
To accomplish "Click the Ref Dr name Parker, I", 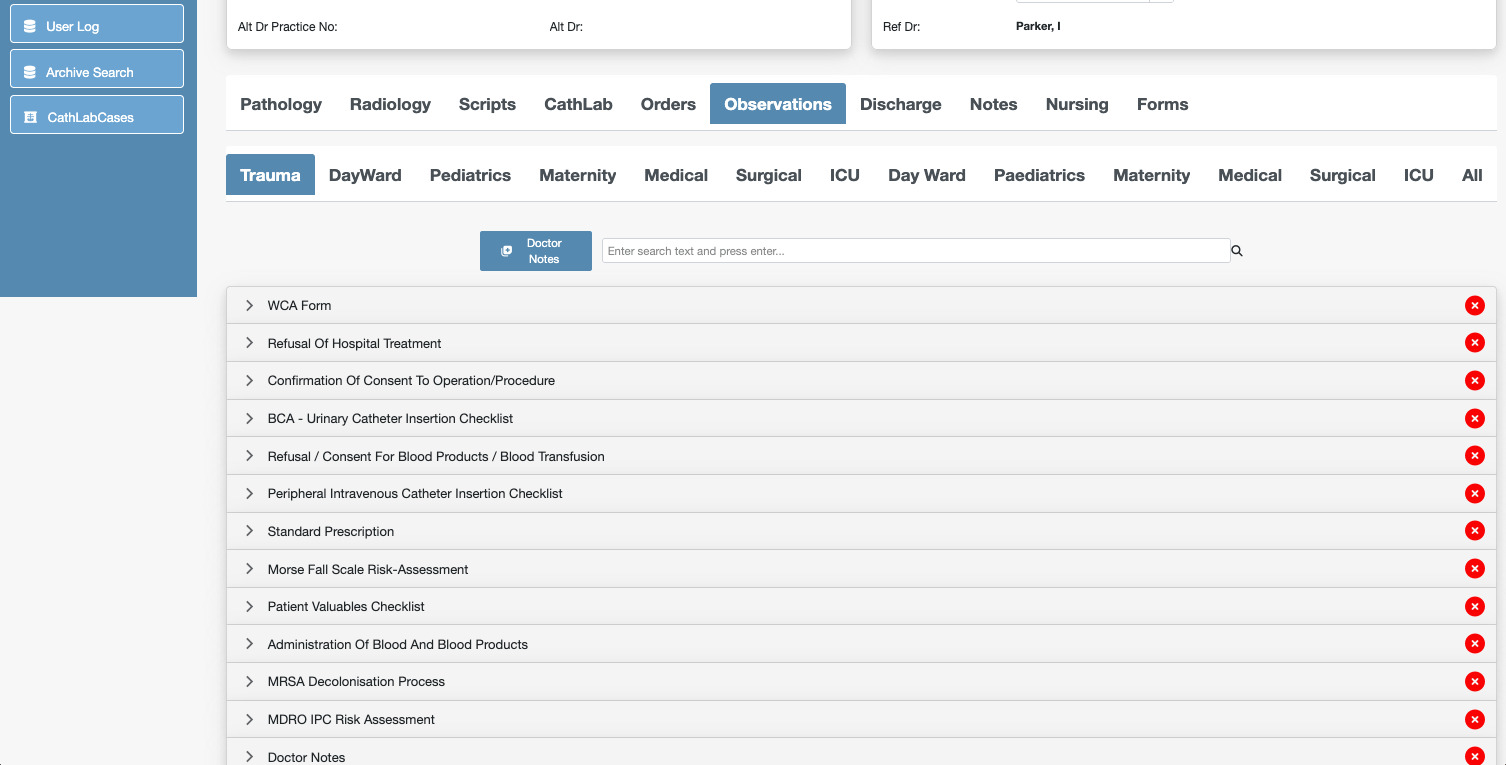I will click(x=1038, y=26).
